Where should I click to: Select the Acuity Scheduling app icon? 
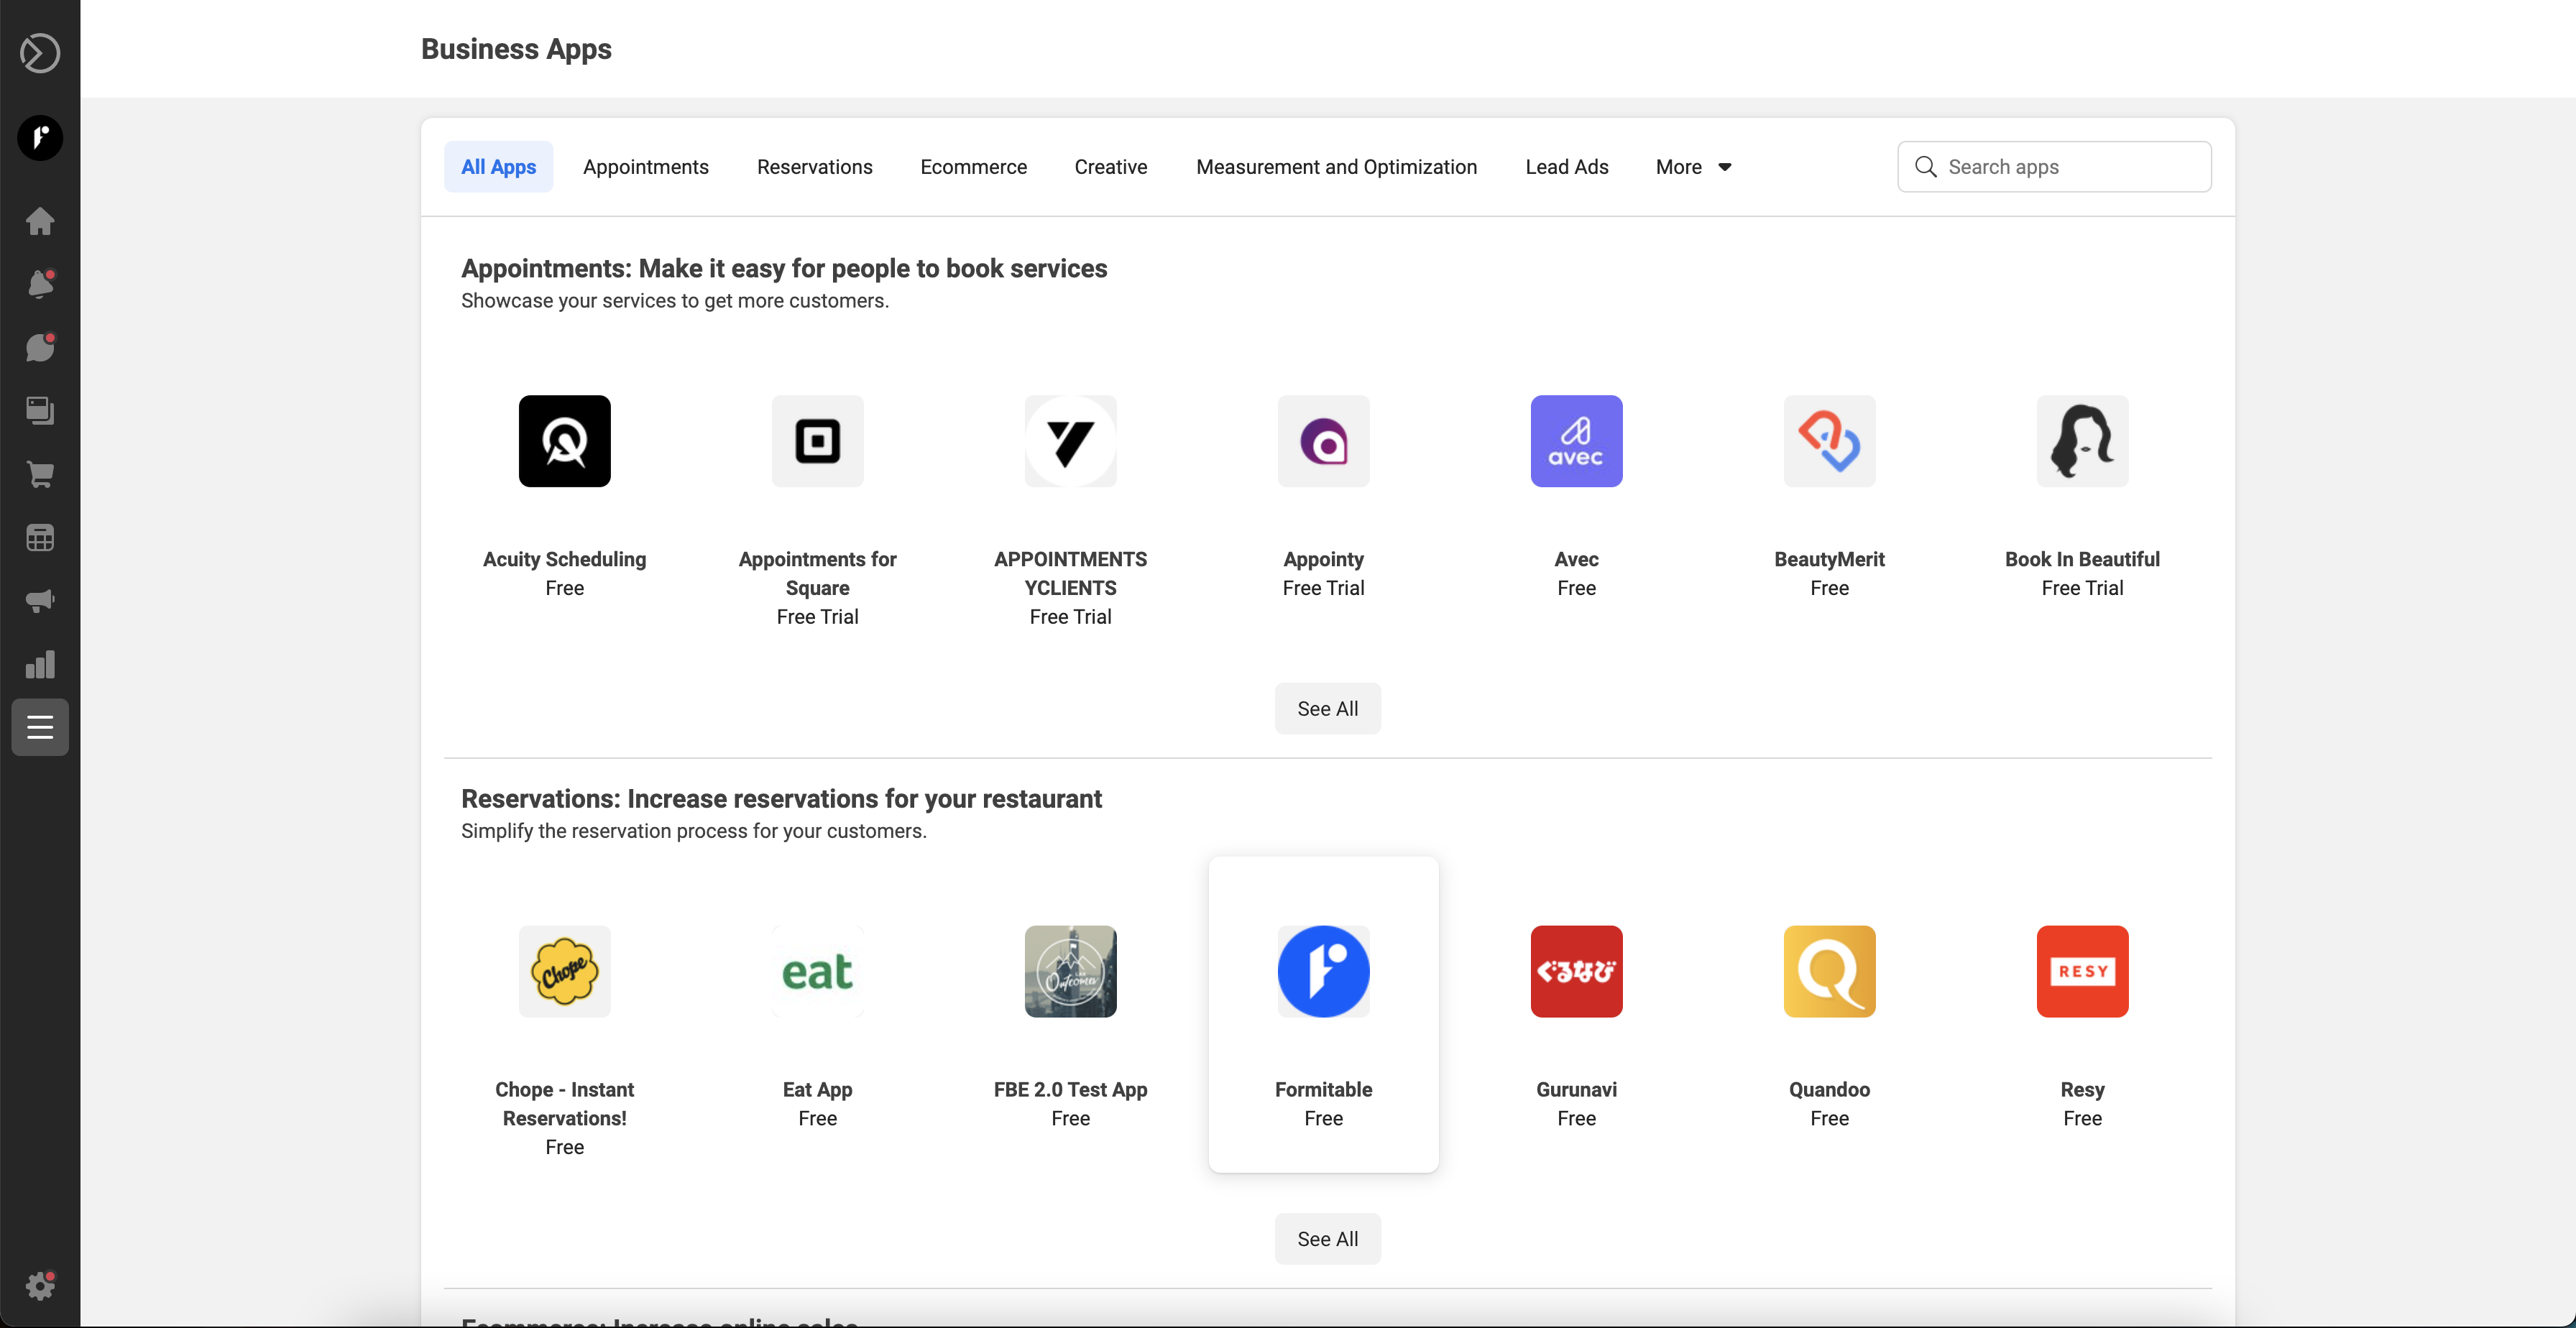[564, 441]
